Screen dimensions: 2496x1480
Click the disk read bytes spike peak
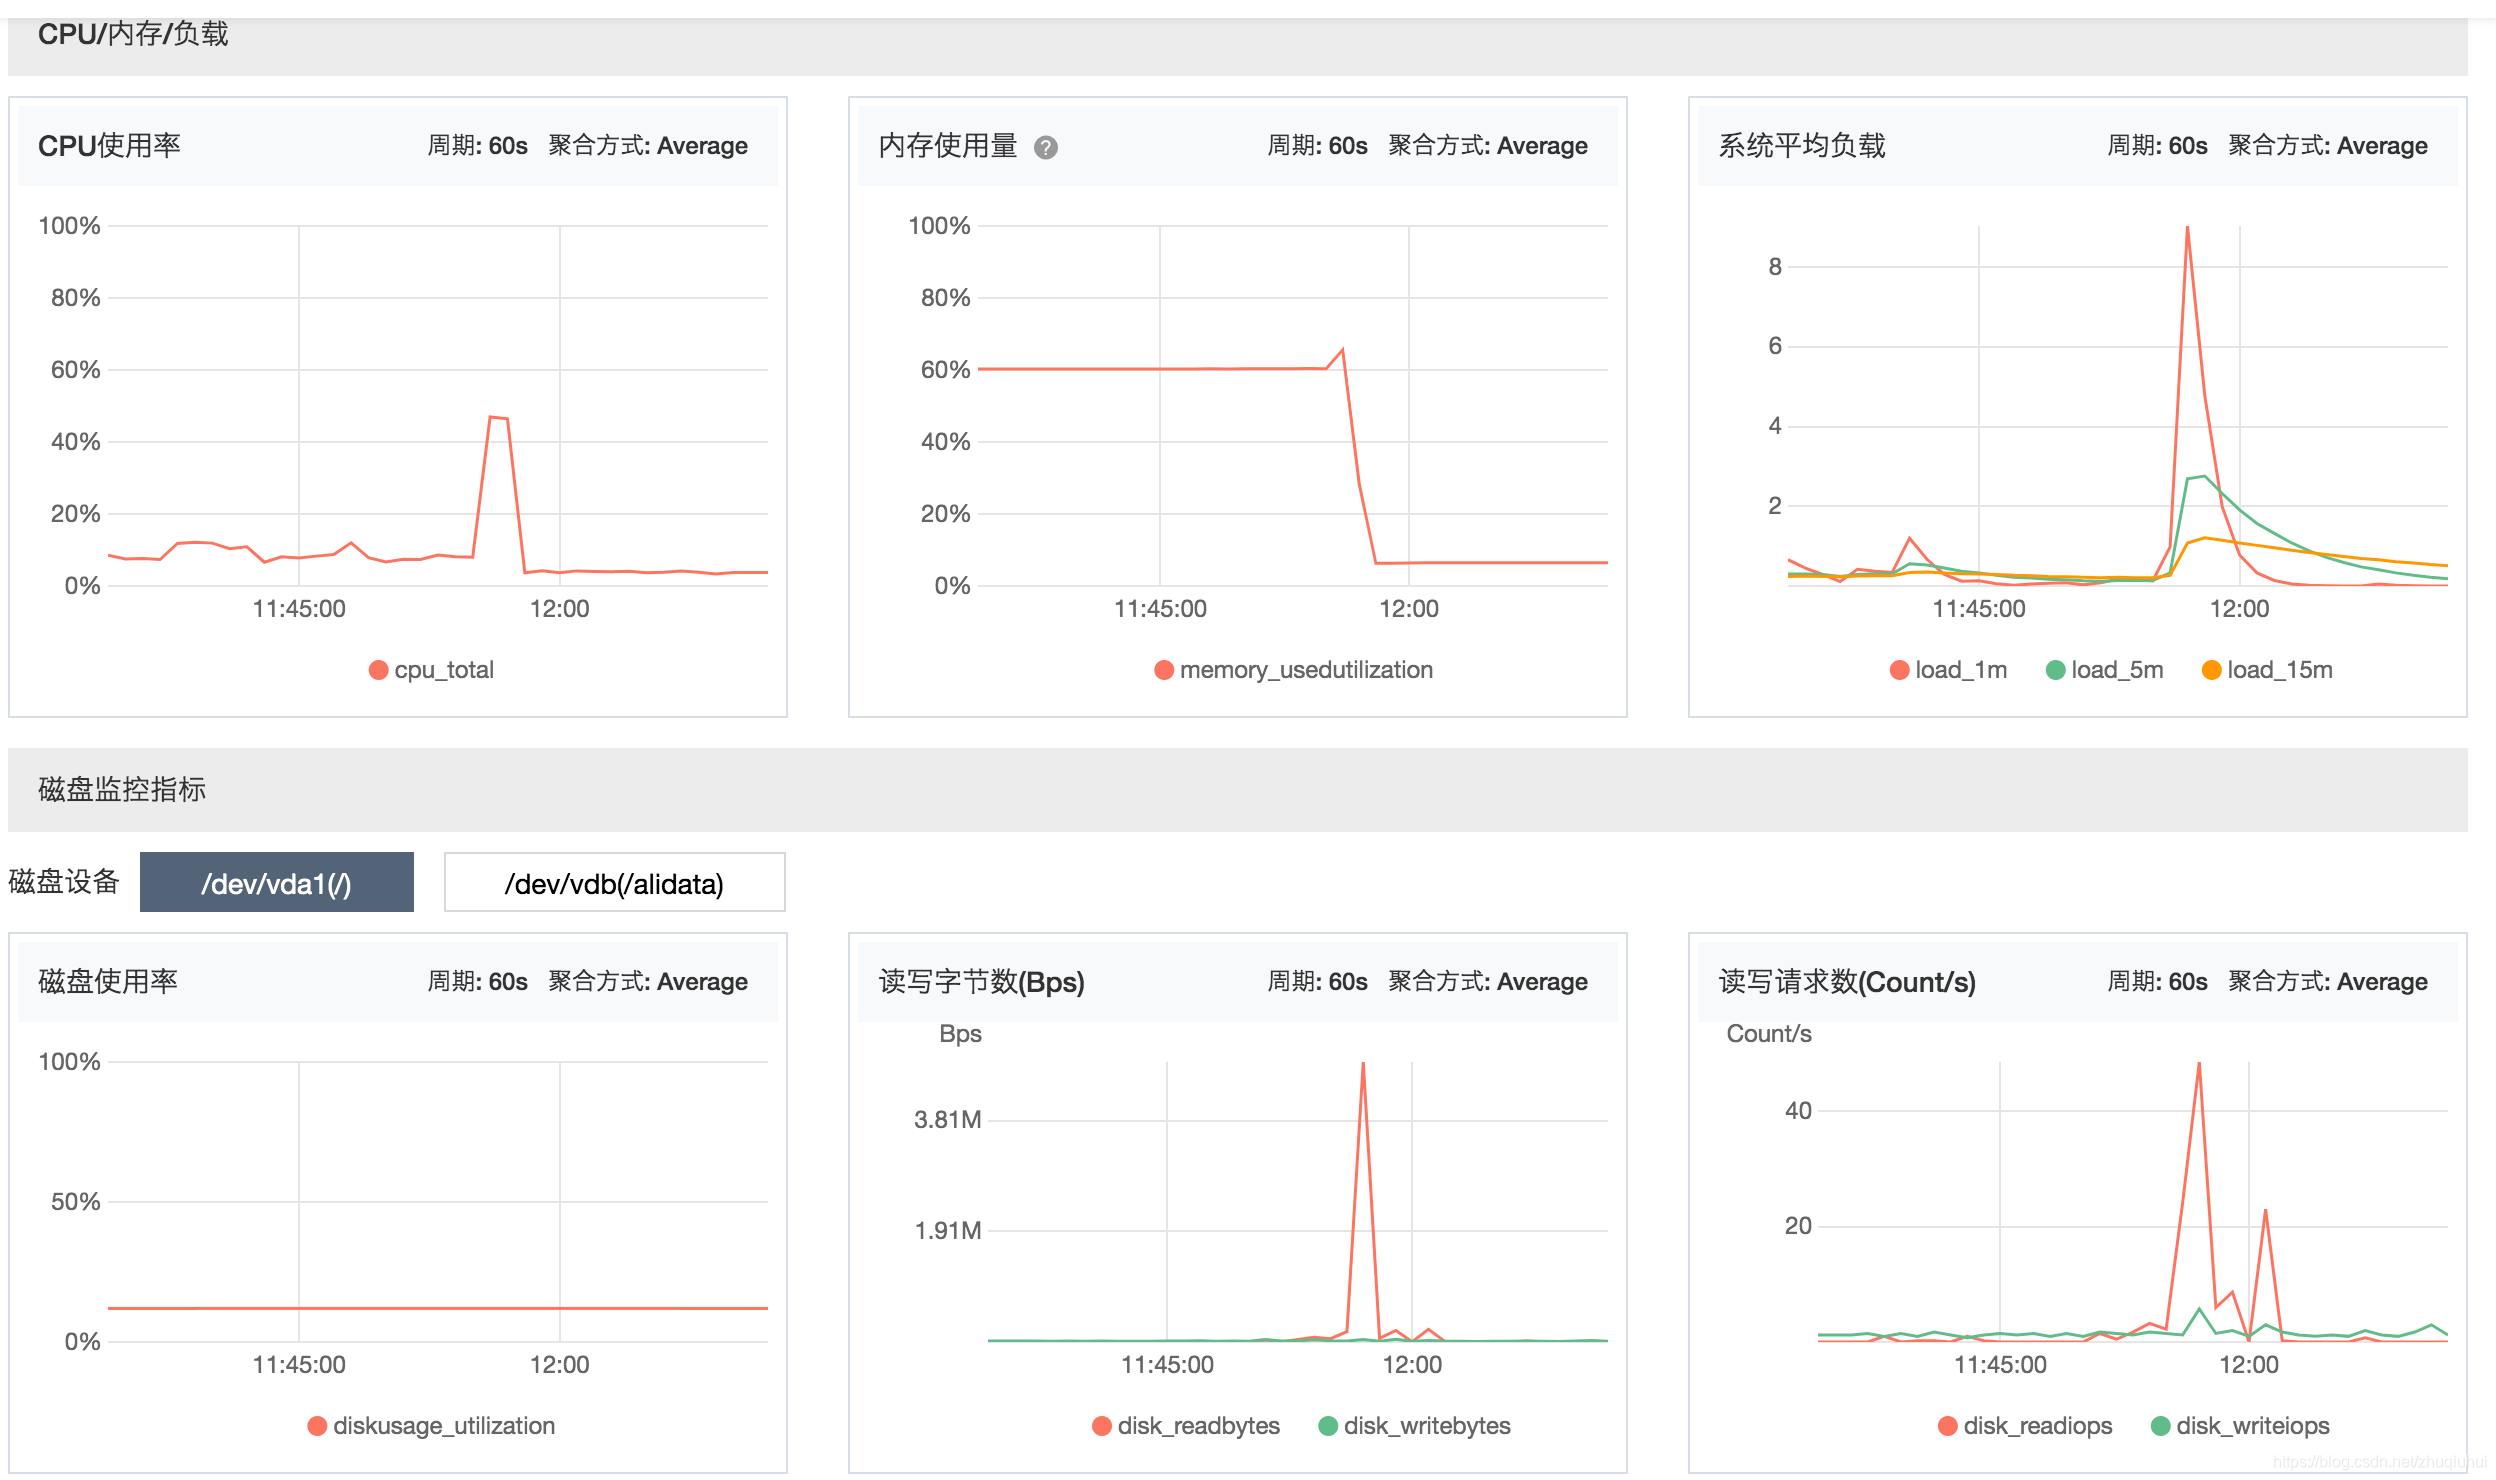point(1363,1064)
